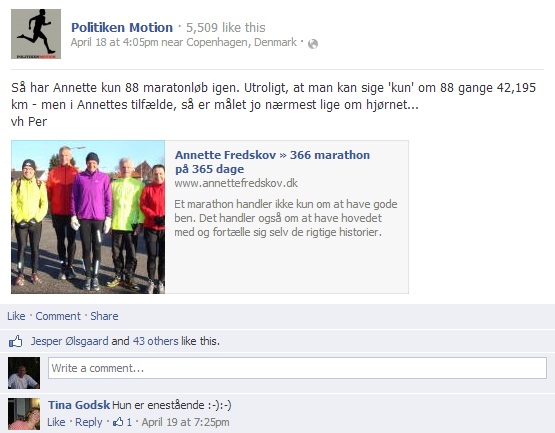The height and width of the screenshot is (433, 555).
Task: Click the small thumbs-up icon on Tina's comment
Action: (x=118, y=422)
